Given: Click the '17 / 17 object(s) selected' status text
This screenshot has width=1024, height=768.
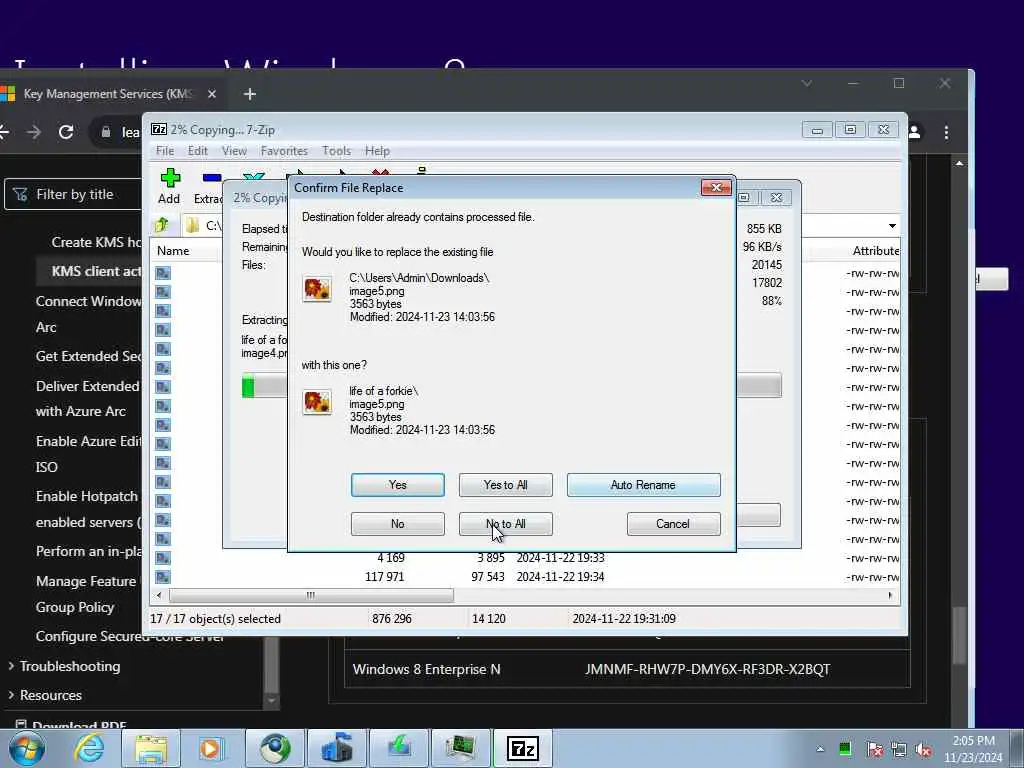Looking at the screenshot, I should click(x=216, y=618).
